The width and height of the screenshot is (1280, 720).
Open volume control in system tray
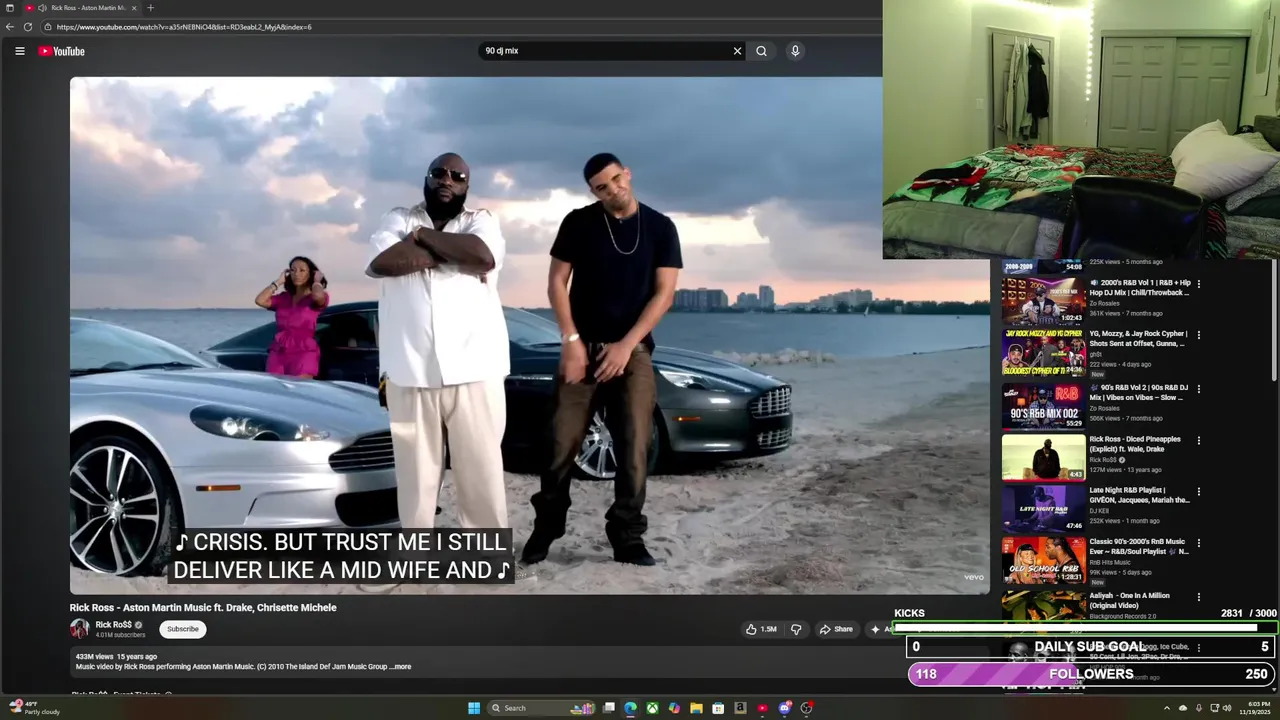(1227, 708)
